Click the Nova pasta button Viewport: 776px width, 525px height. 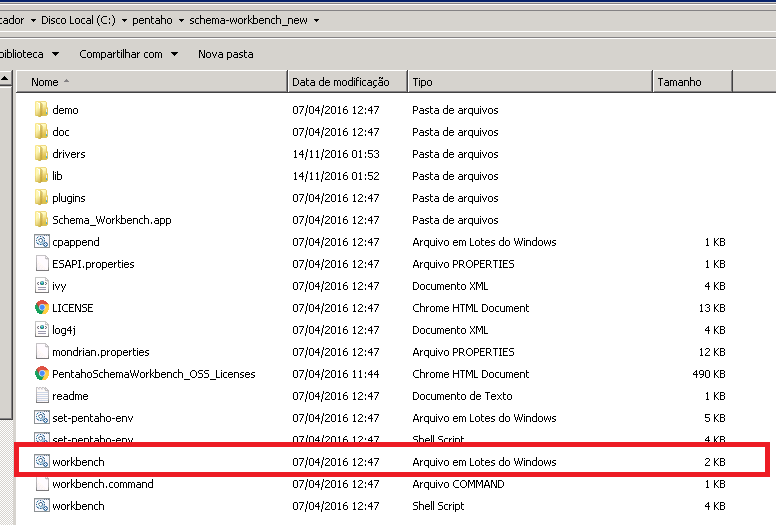click(226, 54)
